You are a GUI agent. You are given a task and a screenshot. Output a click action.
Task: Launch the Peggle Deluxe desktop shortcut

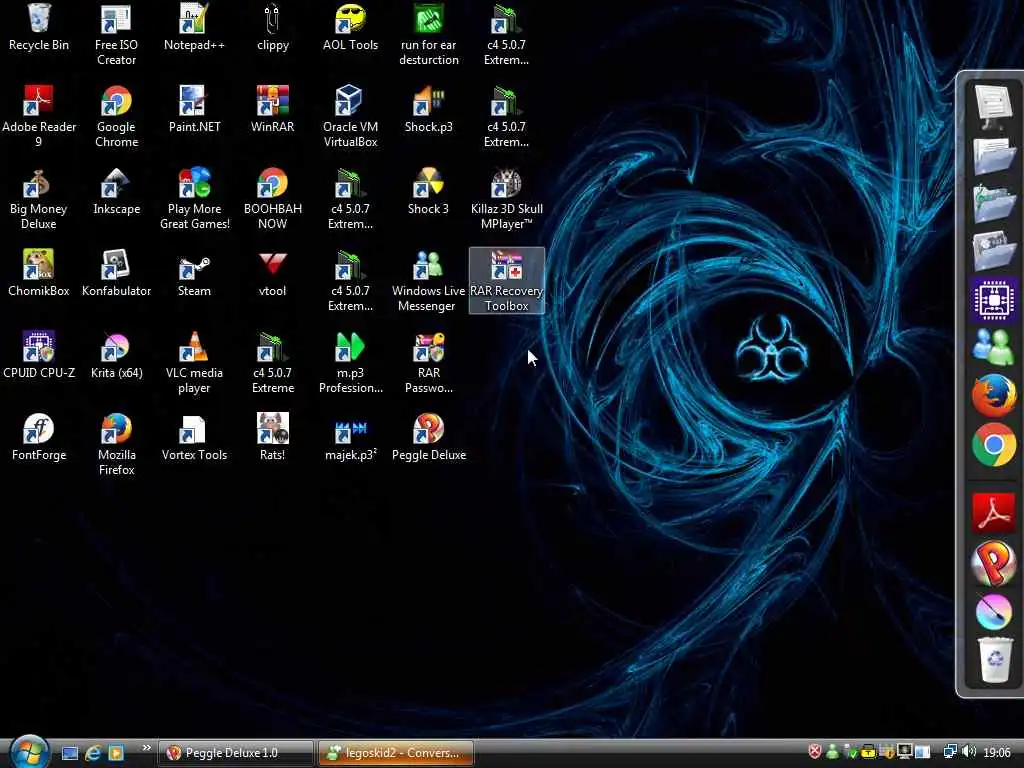click(428, 438)
